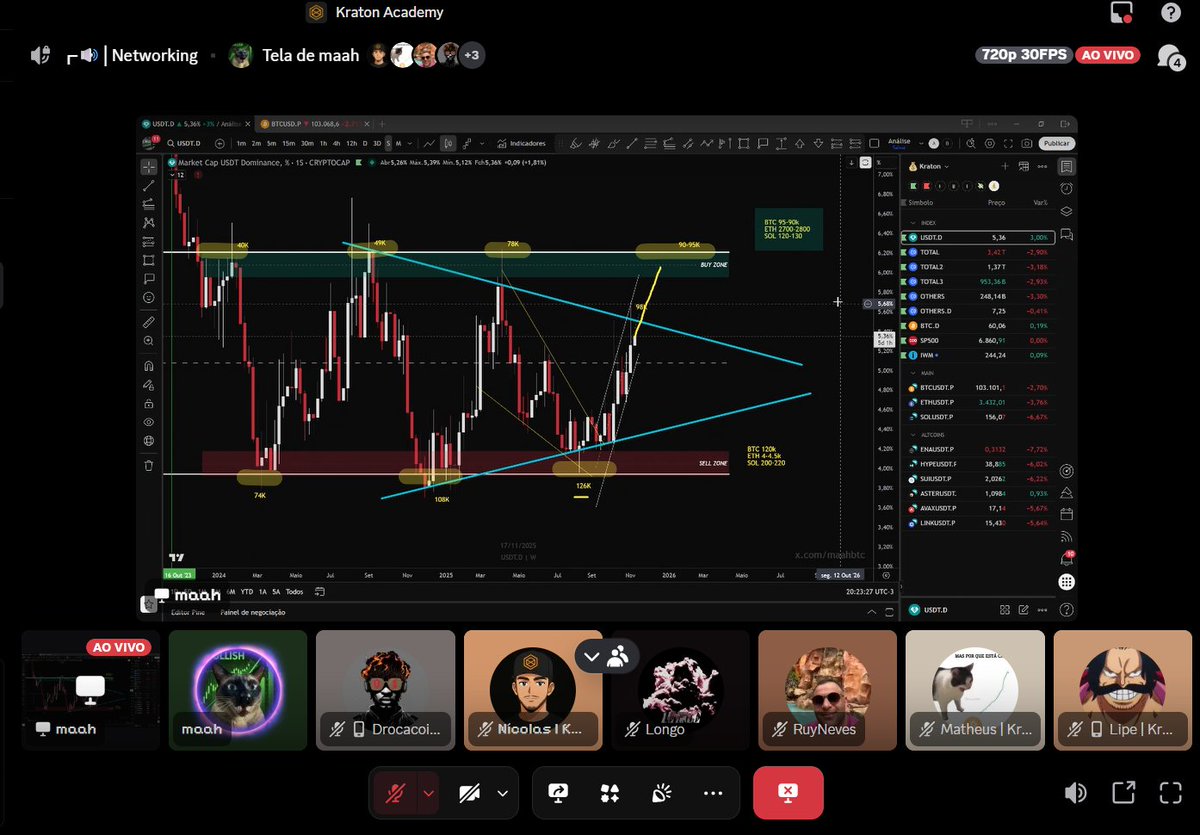The width and height of the screenshot is (1200, 835).
Task: Open the Alerts clock icon on right sidebar
Action: pyautogui.click(x=1067, y=188)
